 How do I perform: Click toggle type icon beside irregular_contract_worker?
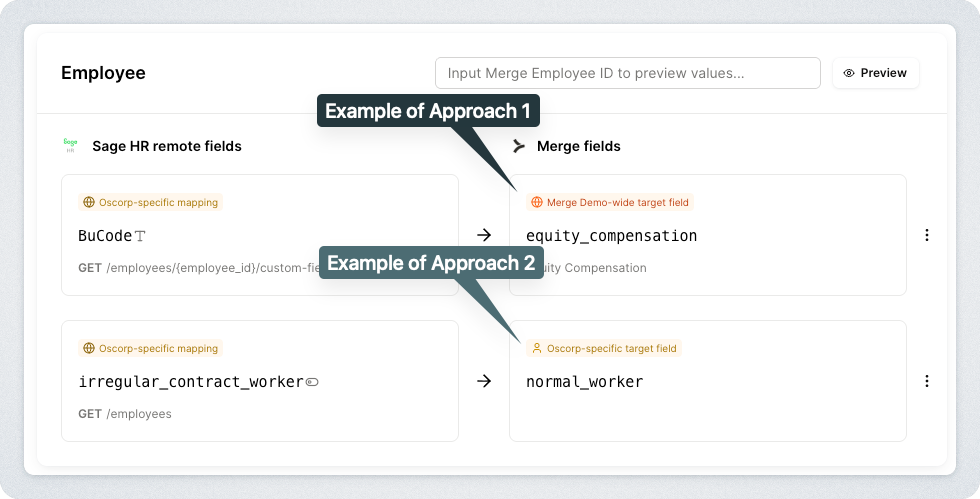(x=312, y=382)
